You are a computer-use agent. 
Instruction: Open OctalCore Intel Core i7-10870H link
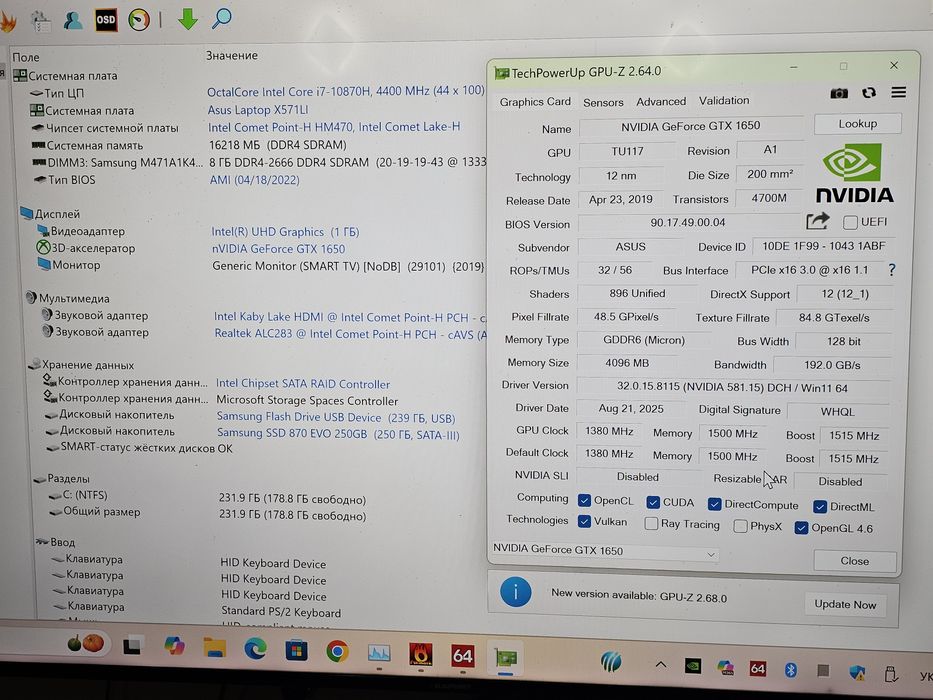pyautogui.click(x=346, y=91)
